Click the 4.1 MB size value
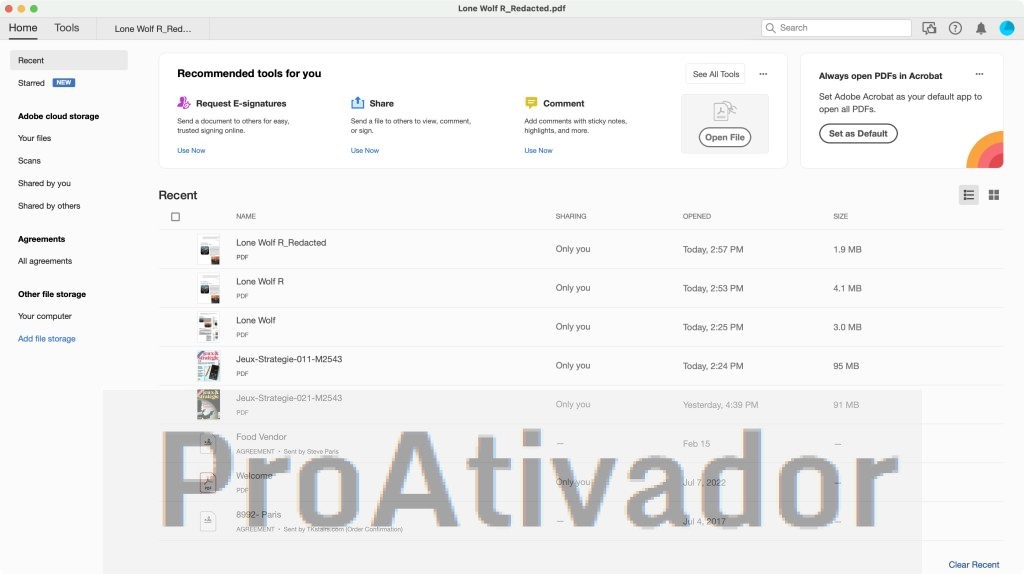 [x=847, y=288]
